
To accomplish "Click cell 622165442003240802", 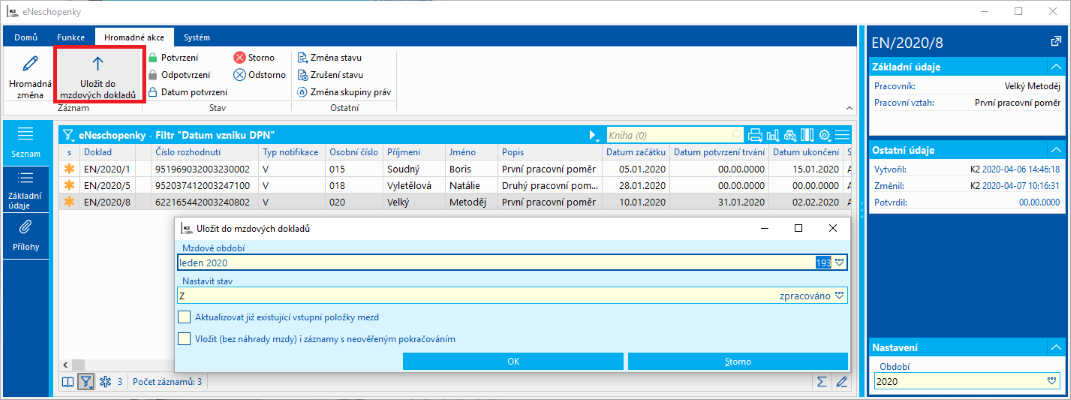I will 206,202.
